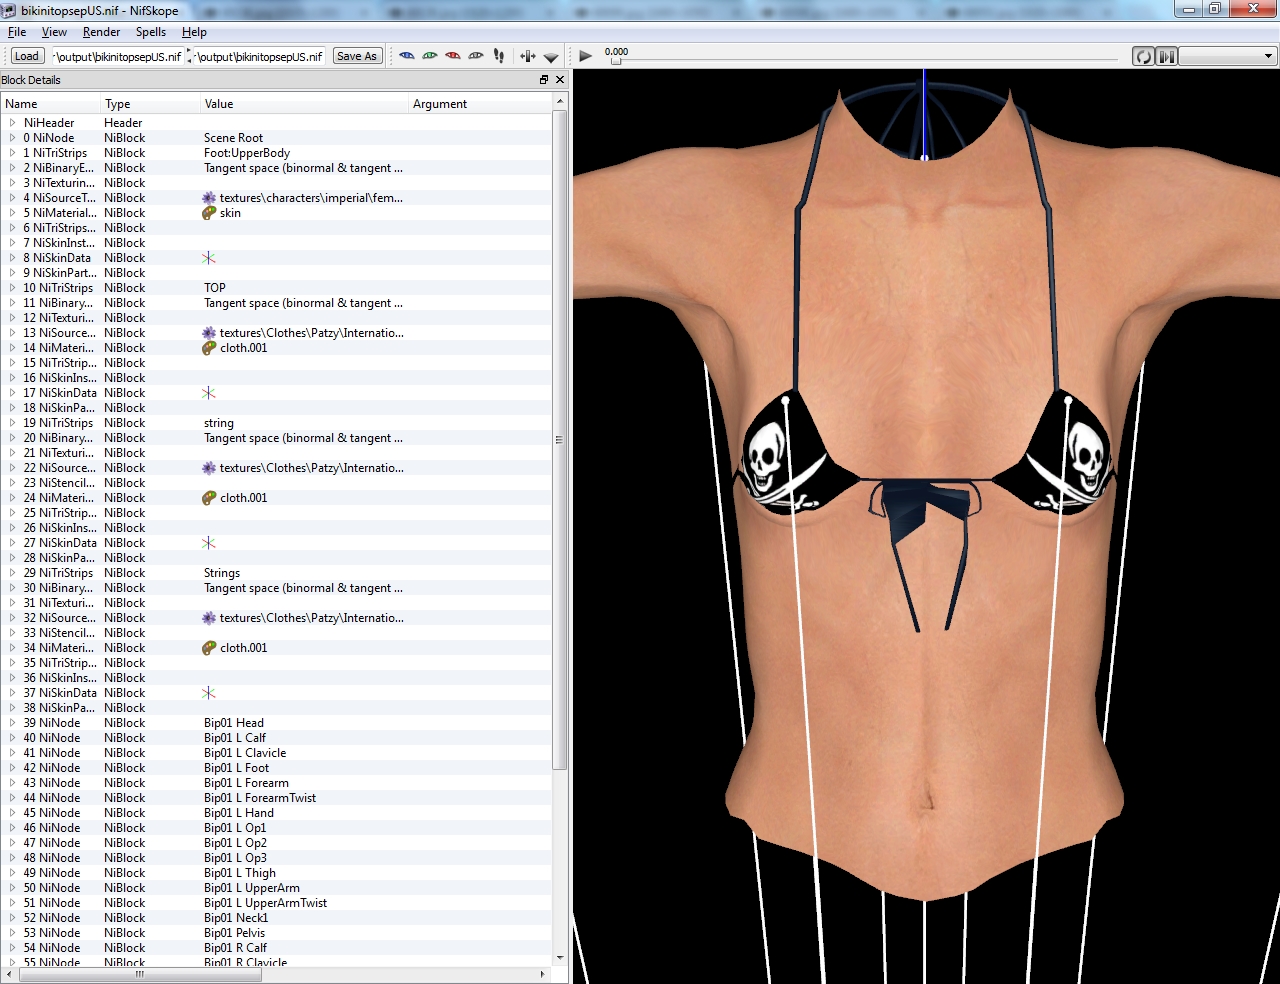Open the Render menu
The image size is (1280, 984).
coord(101,32)
